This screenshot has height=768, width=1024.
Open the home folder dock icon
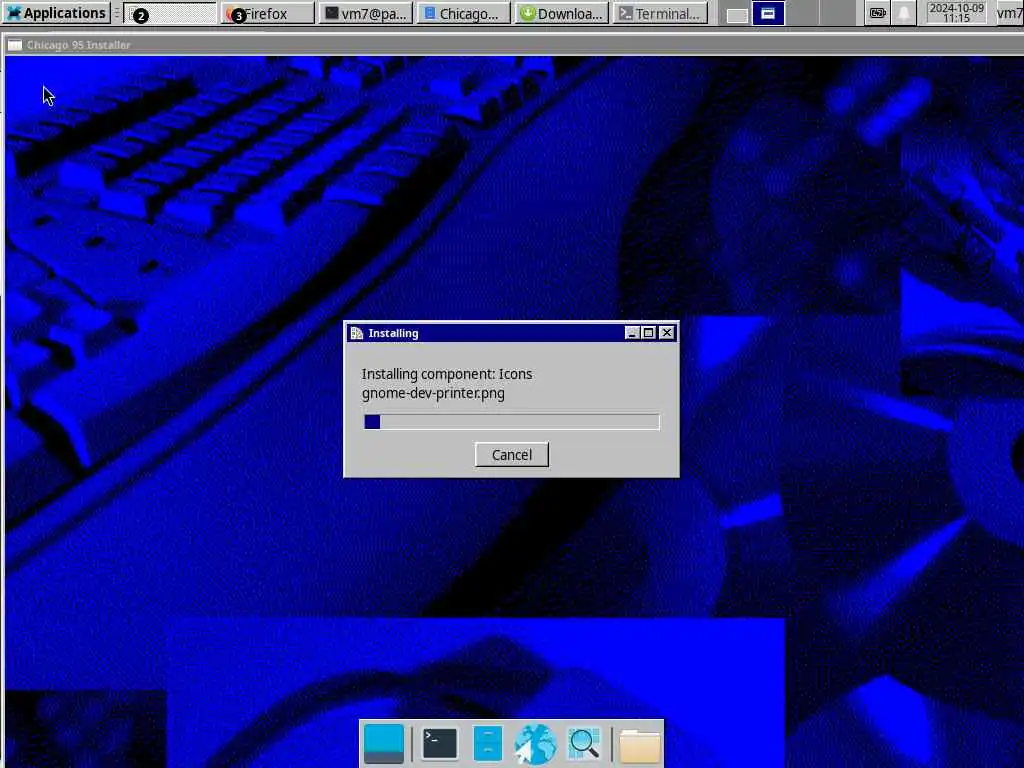[639, 745]
